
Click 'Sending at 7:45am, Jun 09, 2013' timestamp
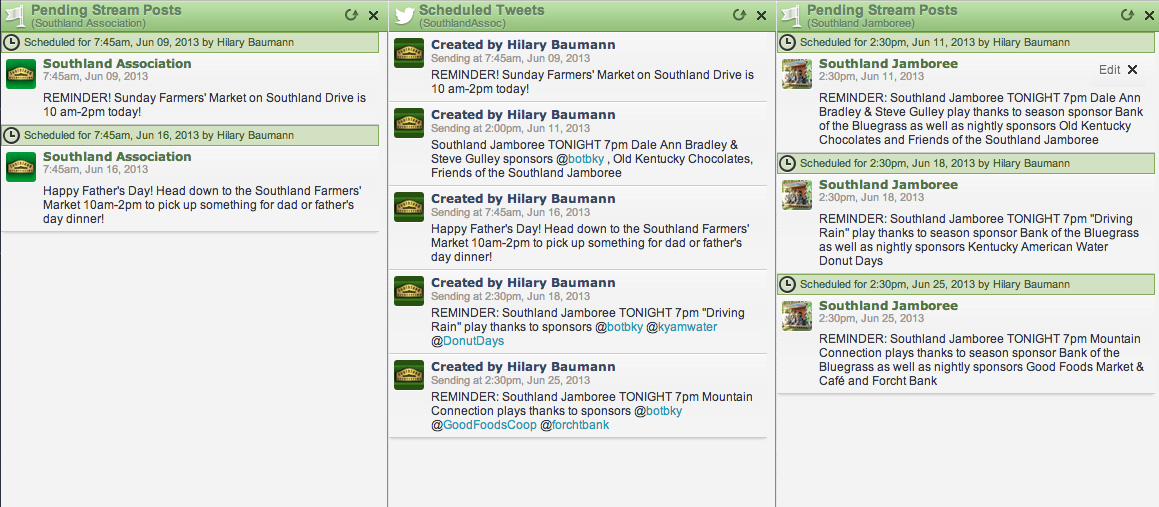click(x=510, y=58)
